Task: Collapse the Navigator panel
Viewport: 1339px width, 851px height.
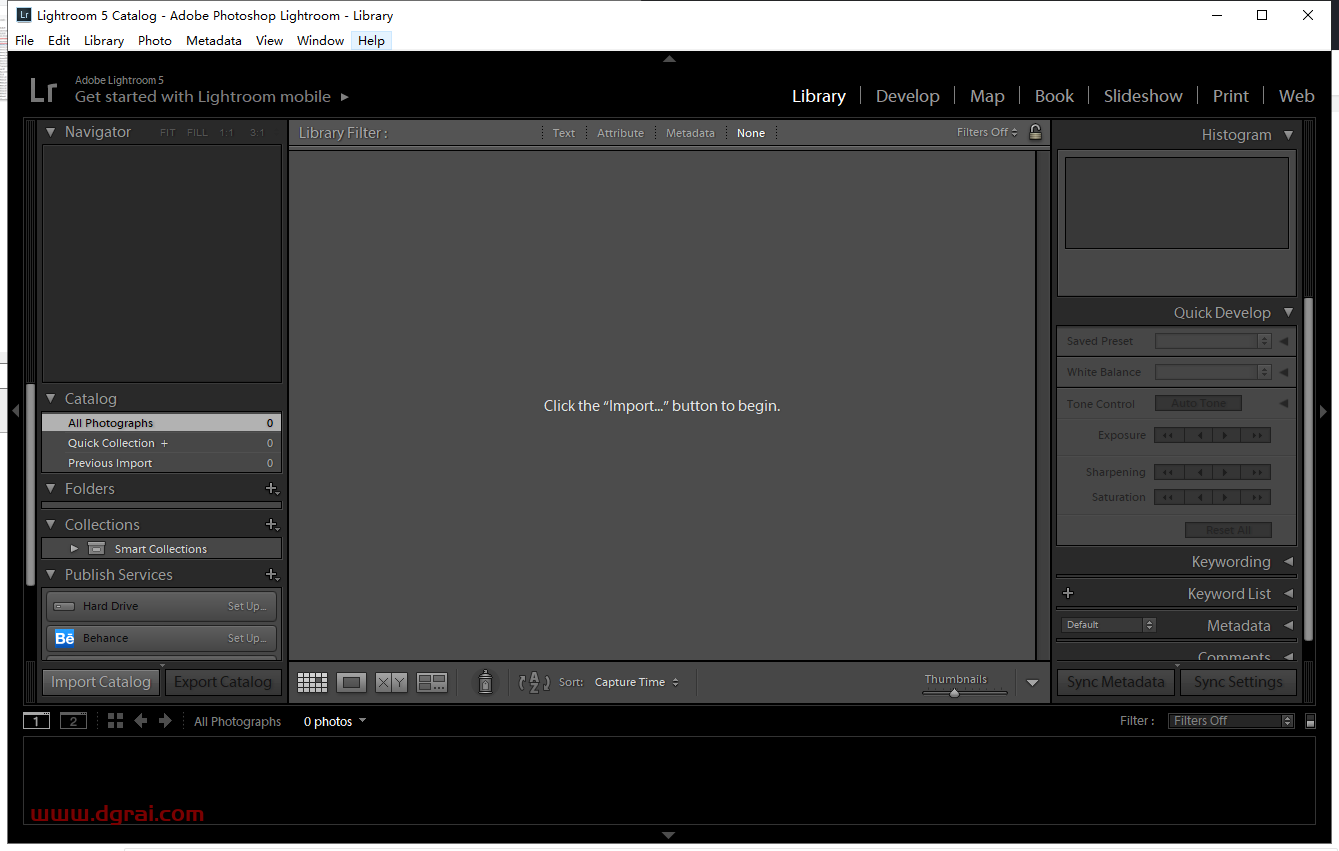Action: 49,131
